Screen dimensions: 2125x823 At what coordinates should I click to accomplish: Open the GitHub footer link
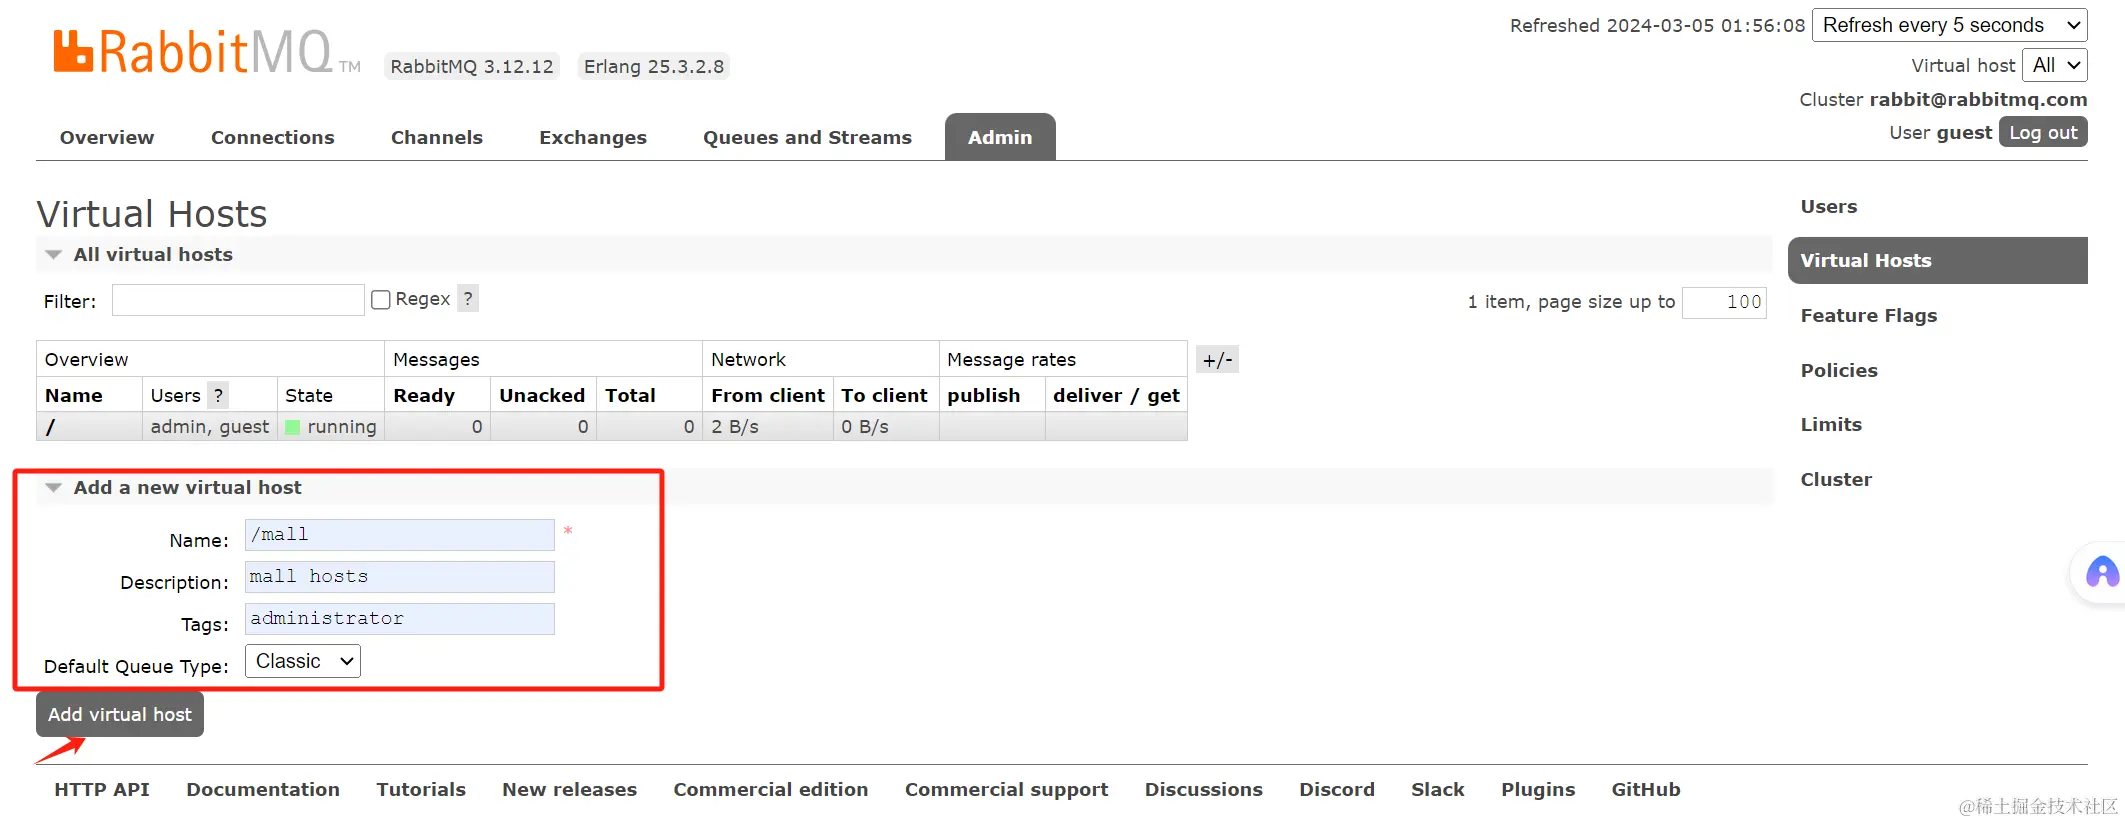coord(1646,789)
